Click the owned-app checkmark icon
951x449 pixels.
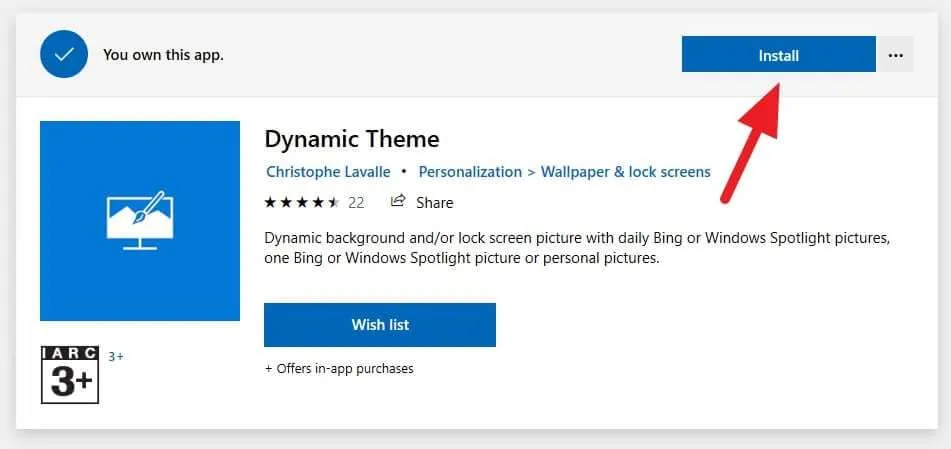click(64, 54)
